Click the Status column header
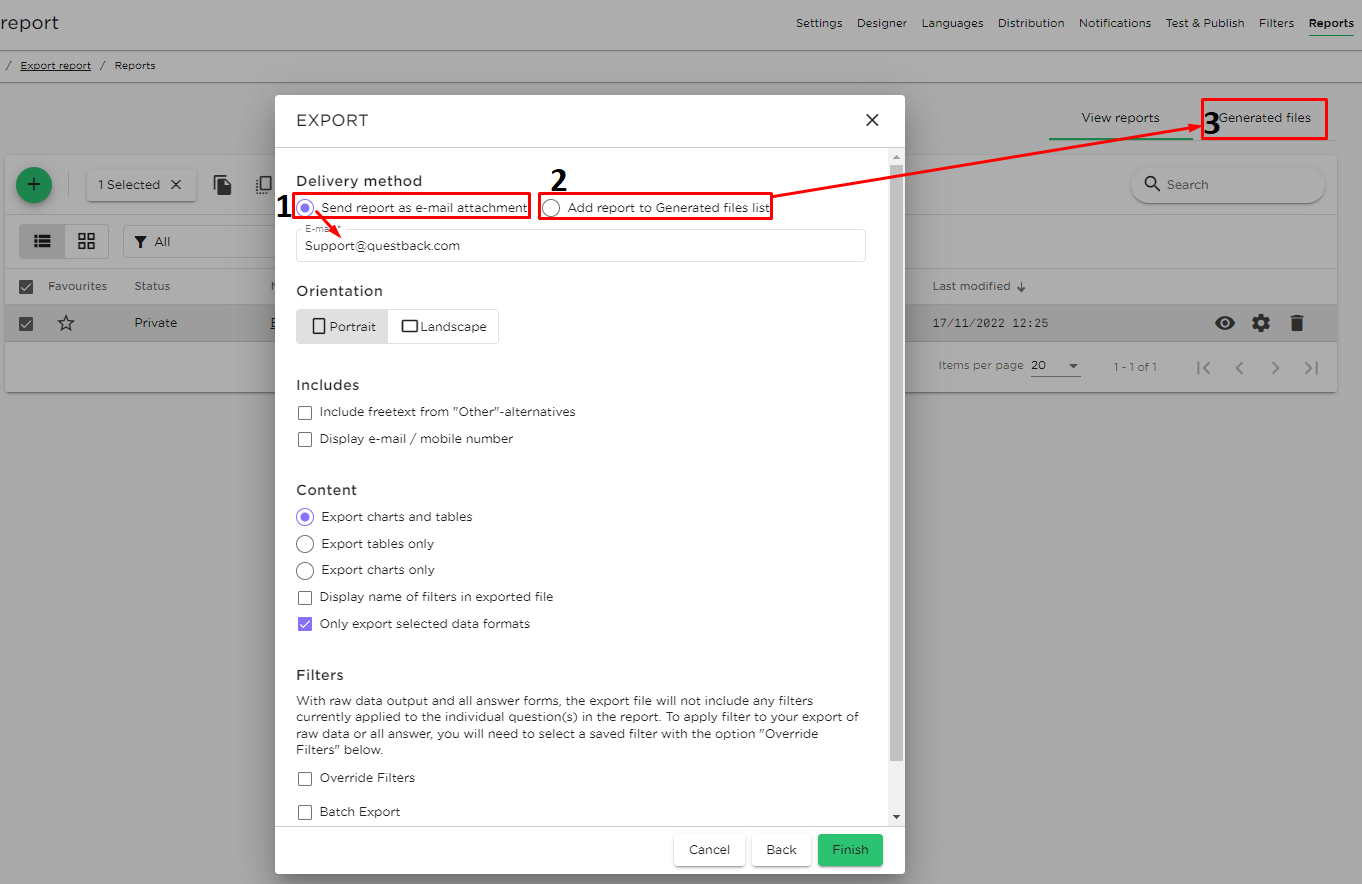This screenshot has height=884, width=1362. coord(152,287)
